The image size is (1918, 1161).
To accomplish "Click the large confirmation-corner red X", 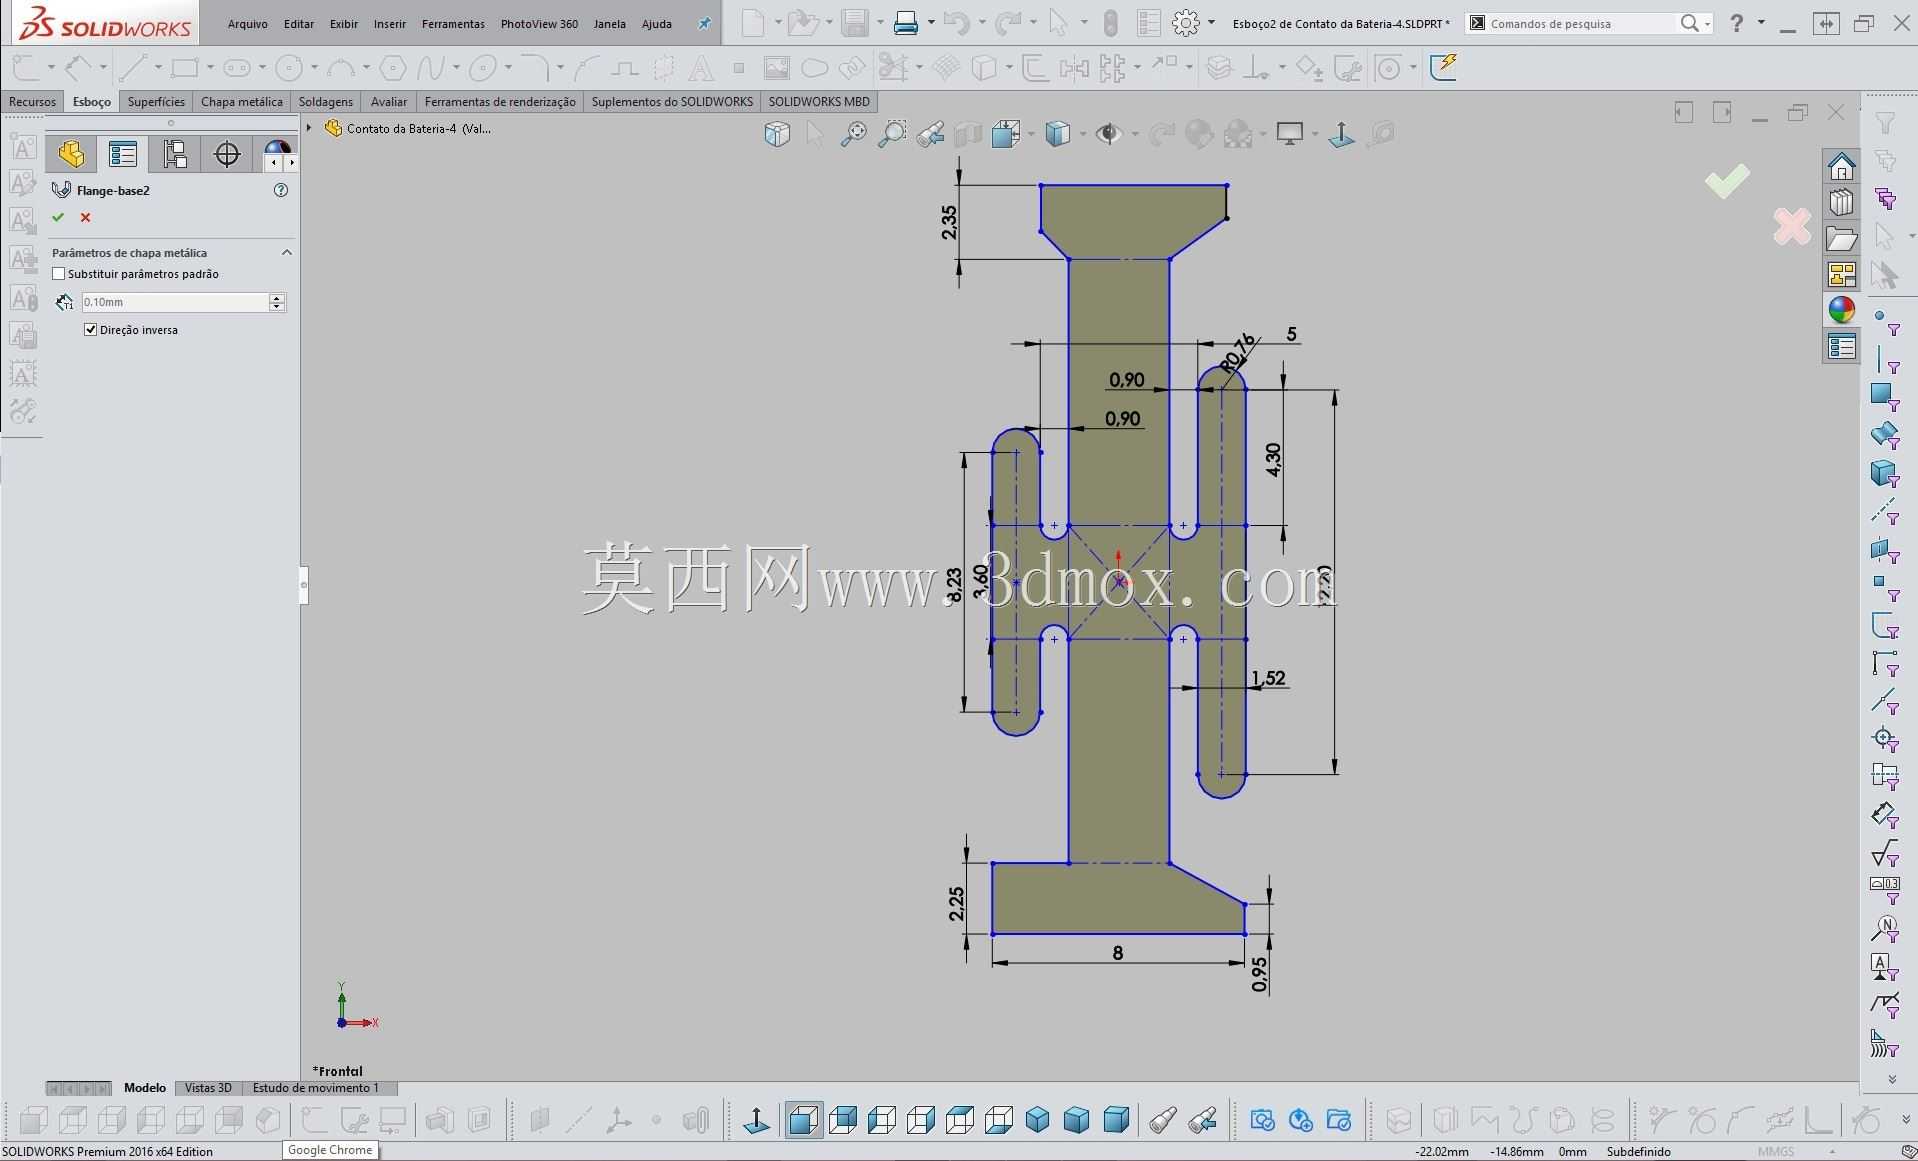I will point(1791,227).
